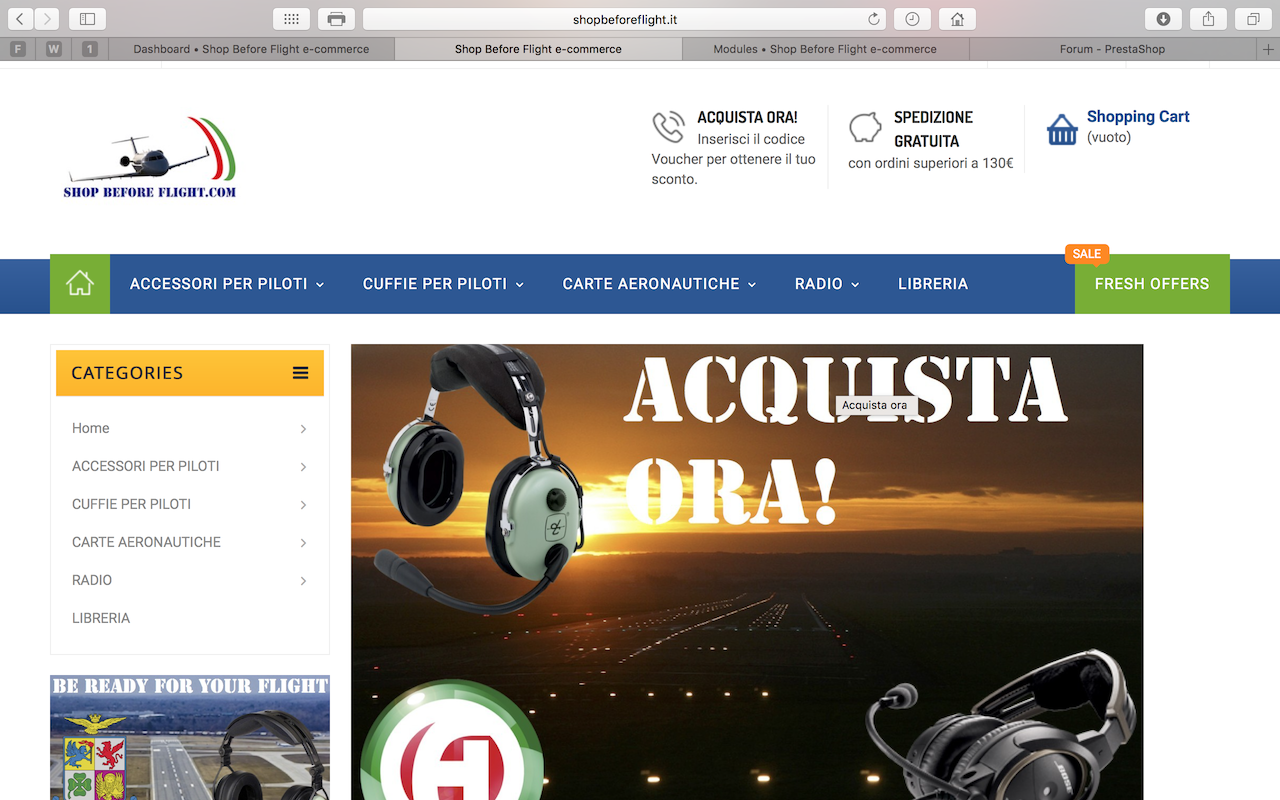Open the Libreria nav menu item
1280x800 pixels.
(x=933, y=284)
